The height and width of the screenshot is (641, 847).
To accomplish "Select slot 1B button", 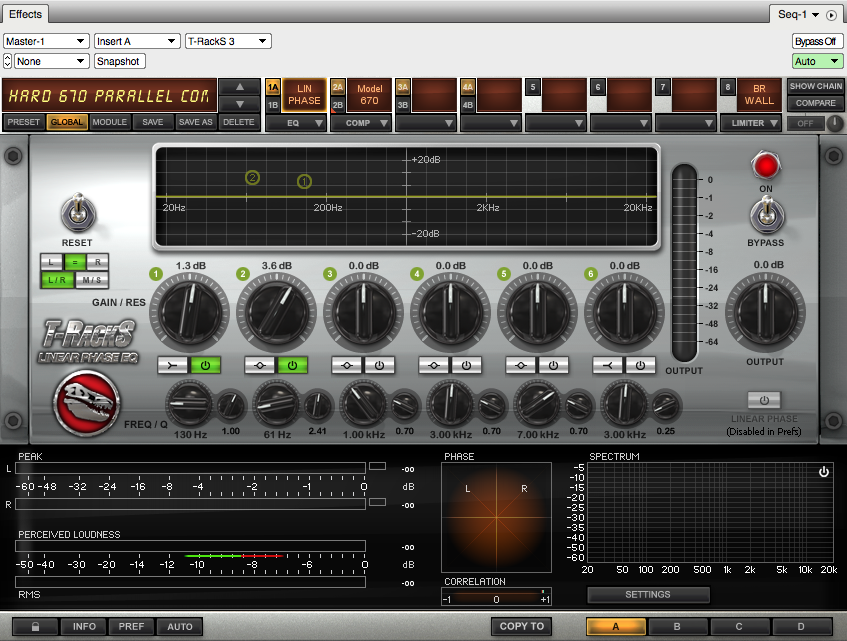I will [273, 105].
